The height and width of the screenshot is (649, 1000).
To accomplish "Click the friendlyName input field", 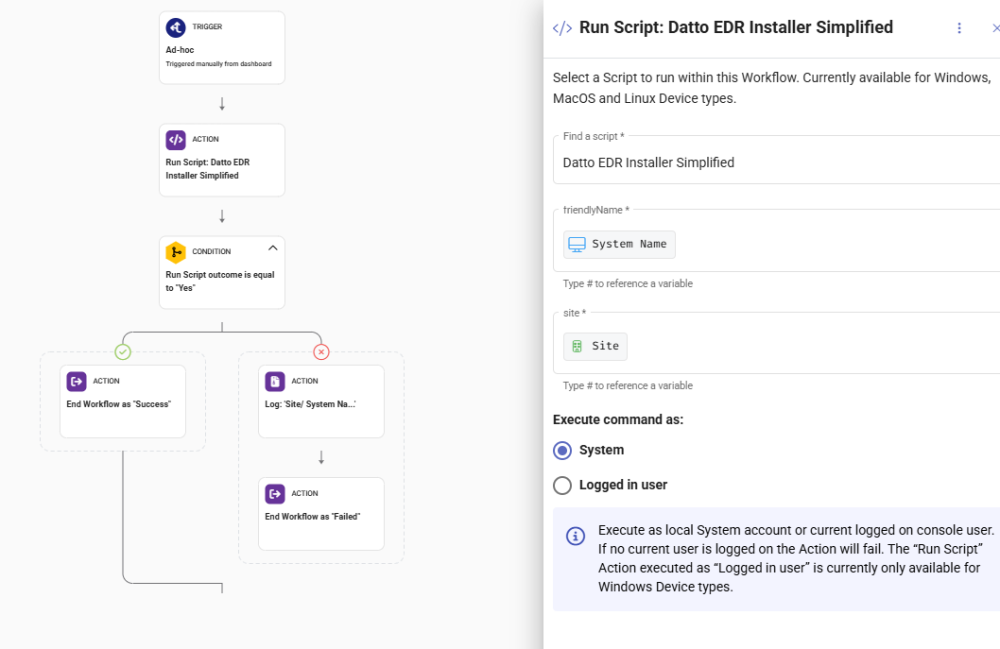I will (776, 241).
